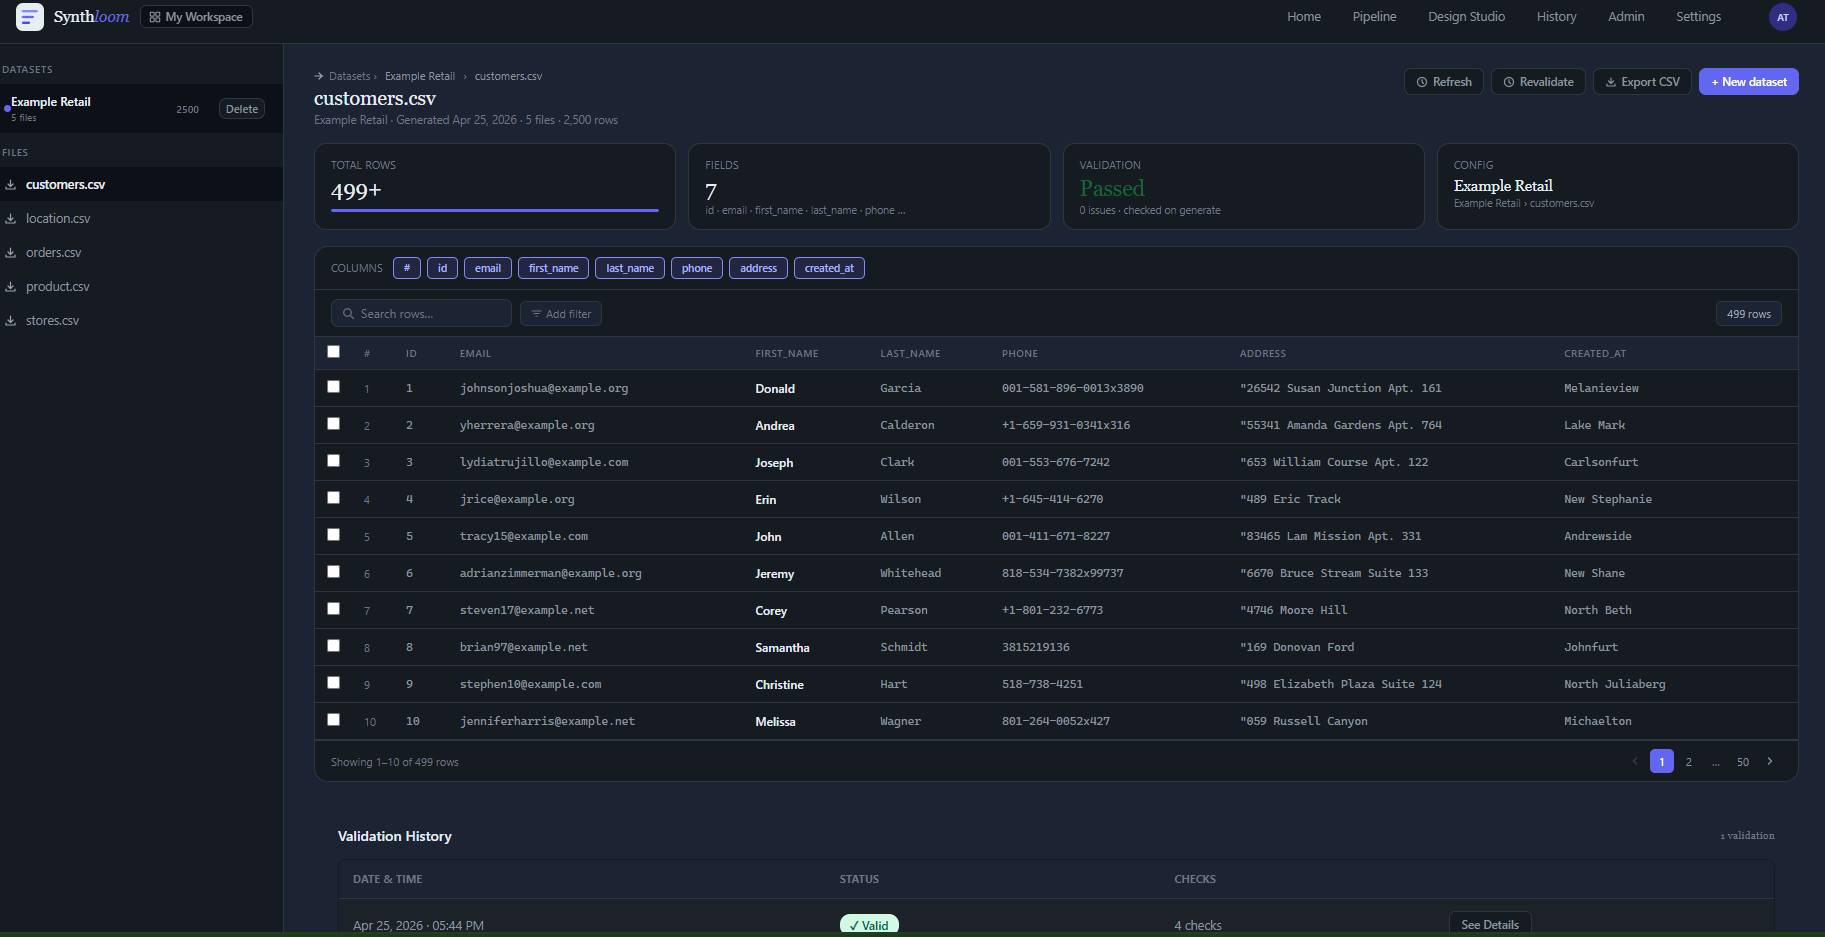Check the row checkbox for Corey Pearson
The image size is (1825, 937).
coord(334,609)
